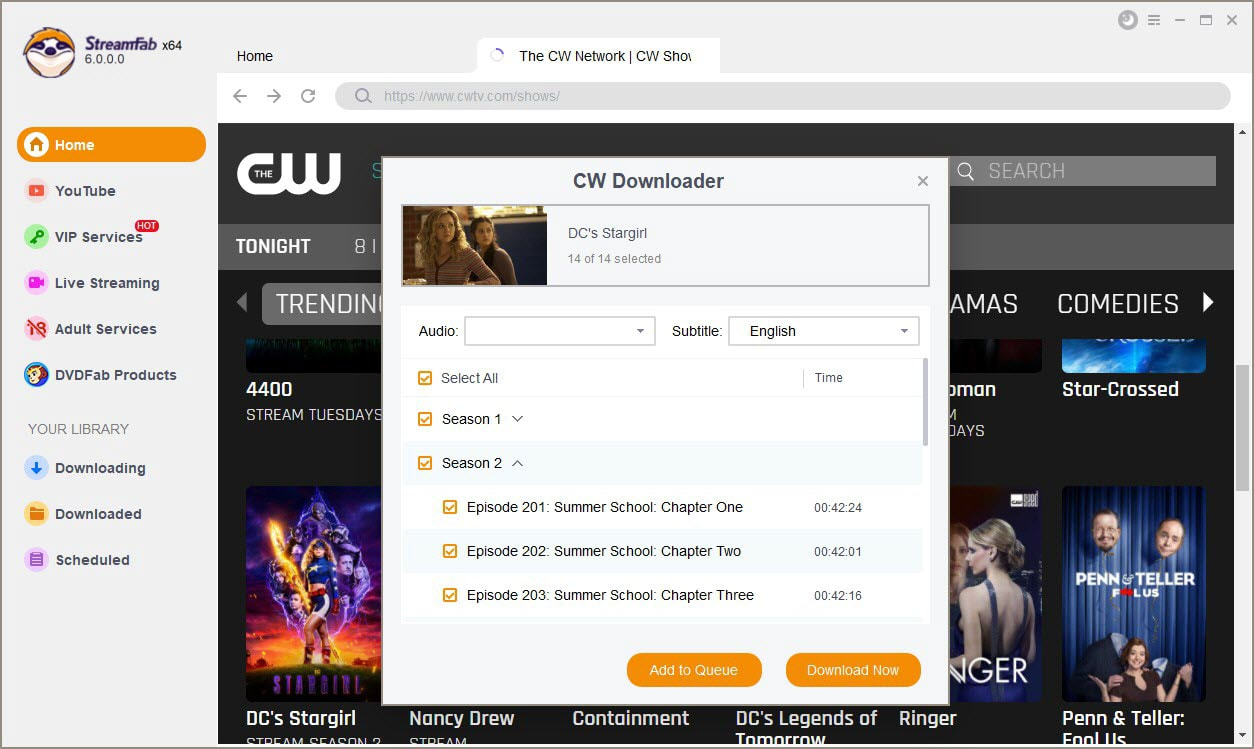
Task: Click Episode 201: Summer School: Chapter One
Action: click(x=605, y=507)
